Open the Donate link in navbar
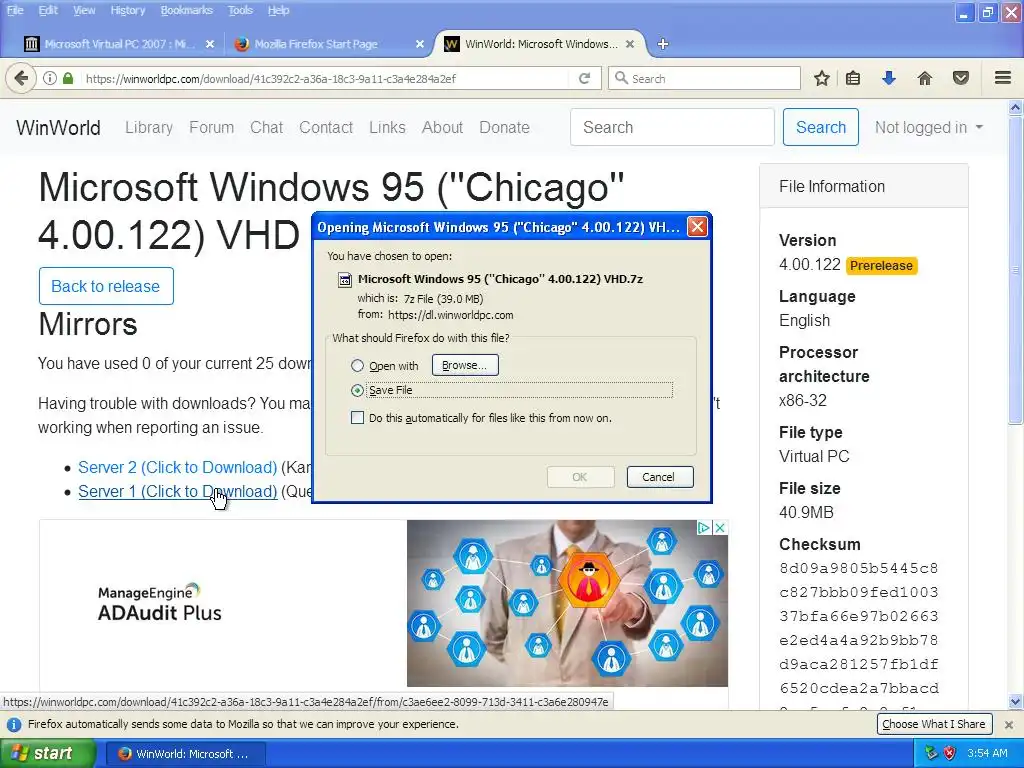The width and height of the screenshot is (1024, 768). pos(504,127)
